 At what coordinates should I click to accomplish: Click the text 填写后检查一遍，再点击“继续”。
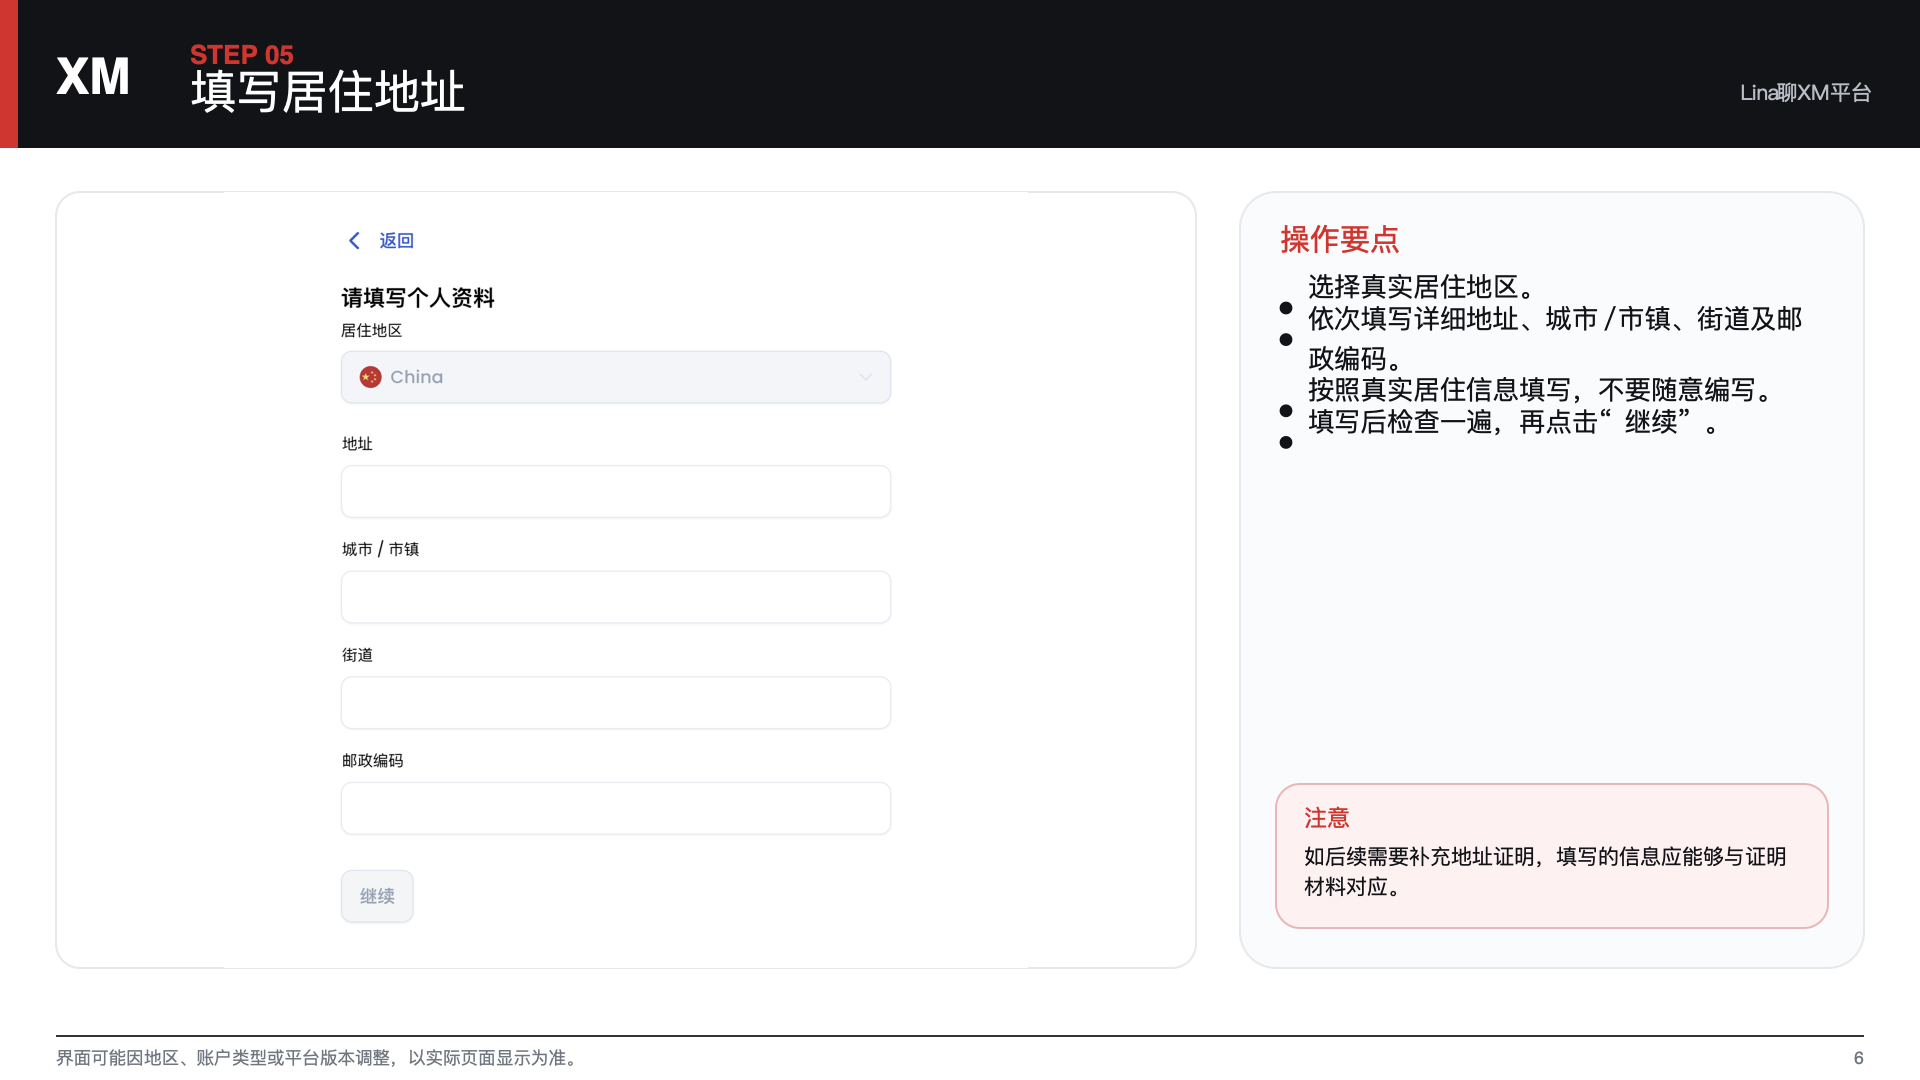click(x=1514, y=422)
